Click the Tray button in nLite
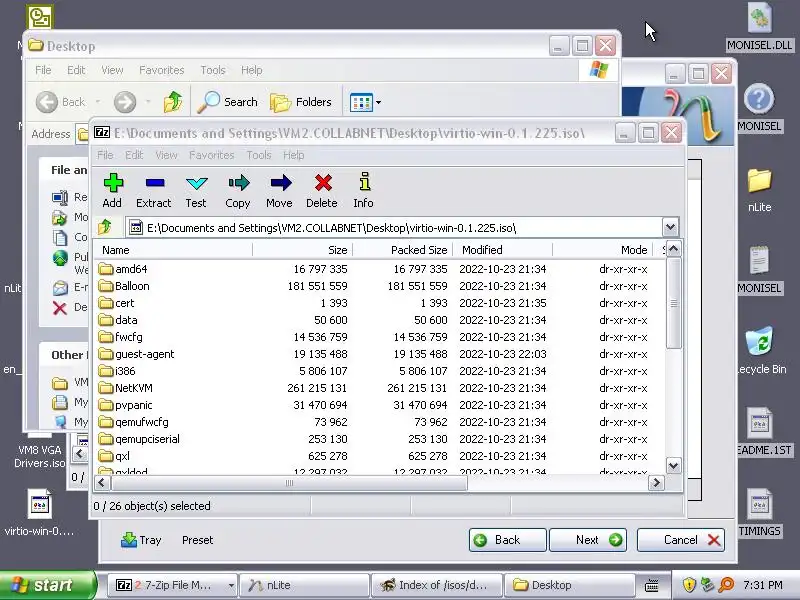The width and height of the screenshot is (800, 600). [141, 540]
